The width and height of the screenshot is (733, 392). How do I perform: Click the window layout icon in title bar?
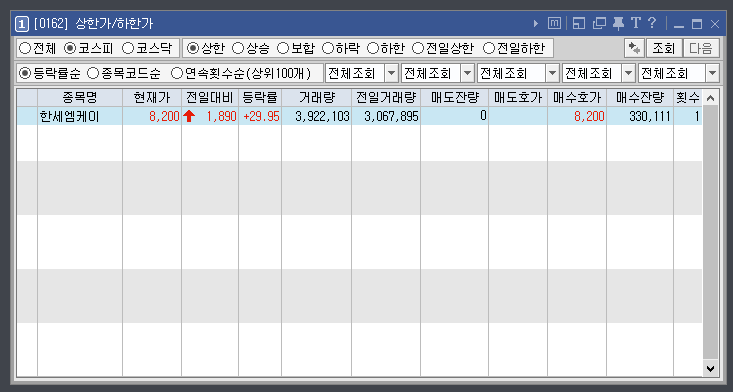[579, 23]
